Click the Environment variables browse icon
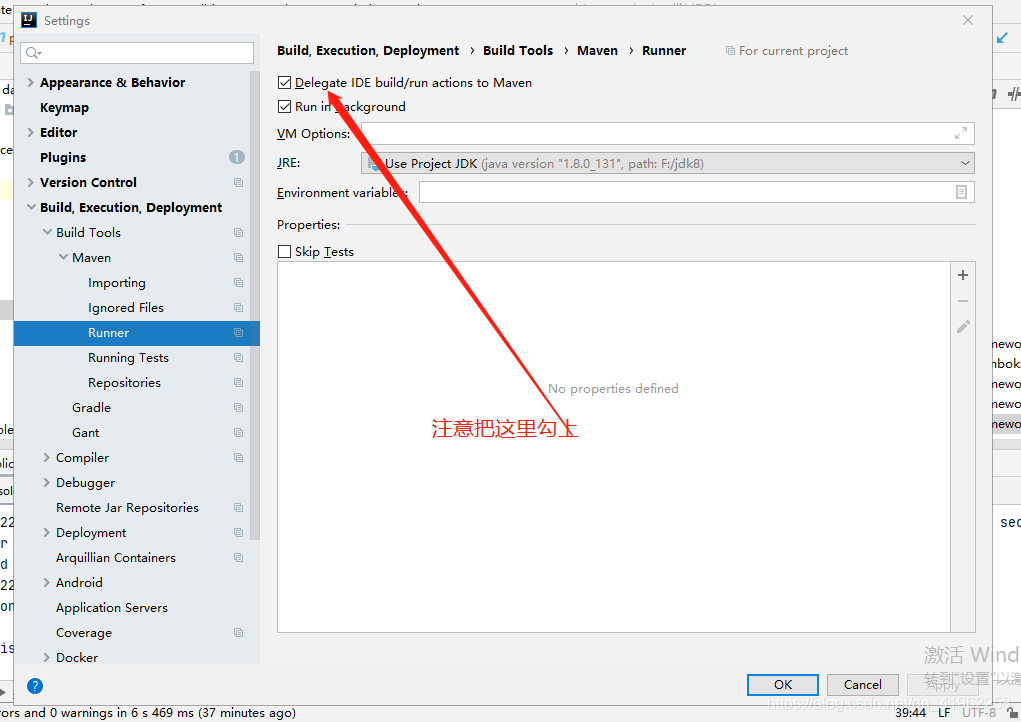This screenshot has width=1021, height=722. coord(963,192)
